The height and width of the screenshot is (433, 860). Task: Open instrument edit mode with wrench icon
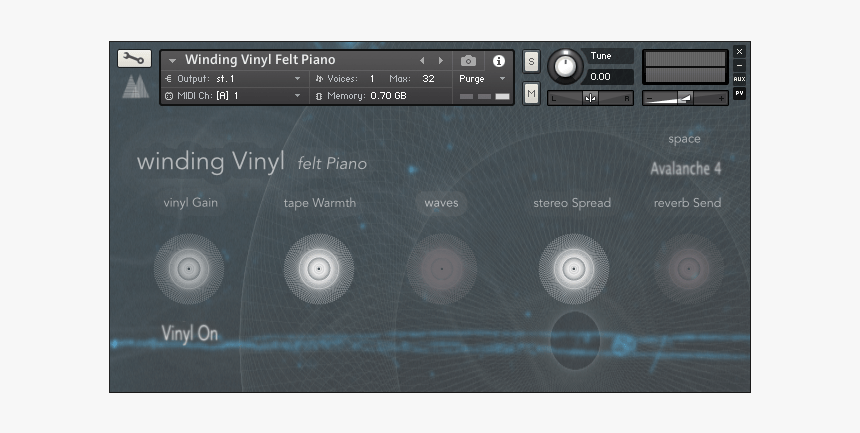(x=134, y=59)
